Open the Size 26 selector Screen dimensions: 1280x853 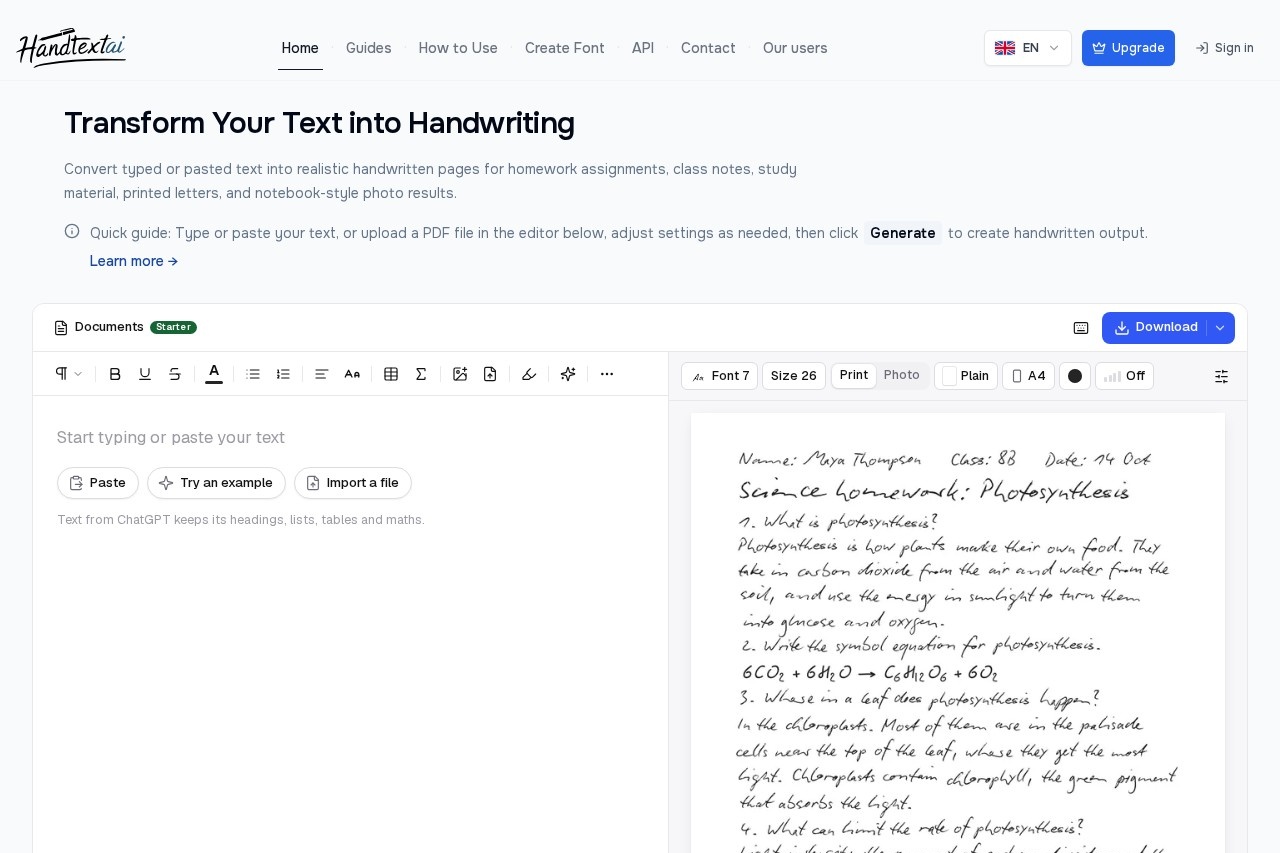coord(794,376)
